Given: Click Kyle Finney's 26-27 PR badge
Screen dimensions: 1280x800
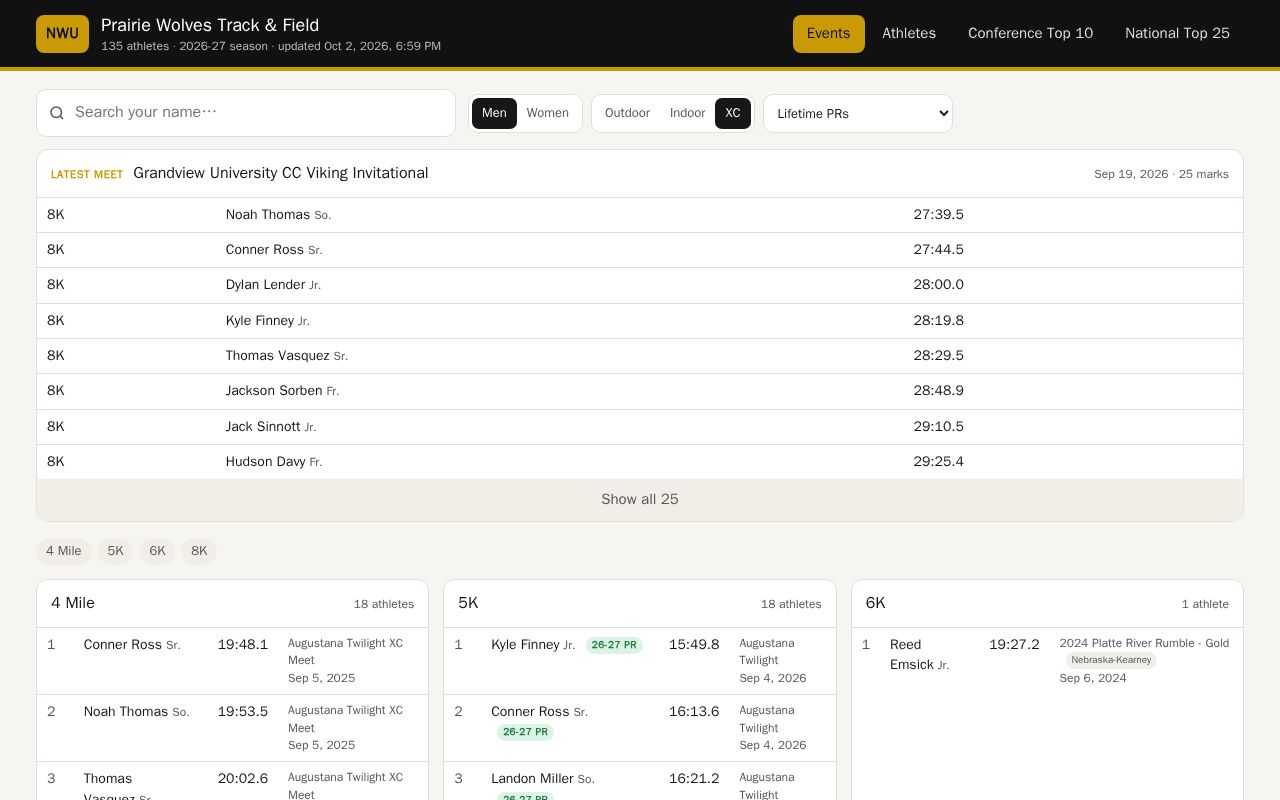Looking at the screenshot, I should [614, 645].
